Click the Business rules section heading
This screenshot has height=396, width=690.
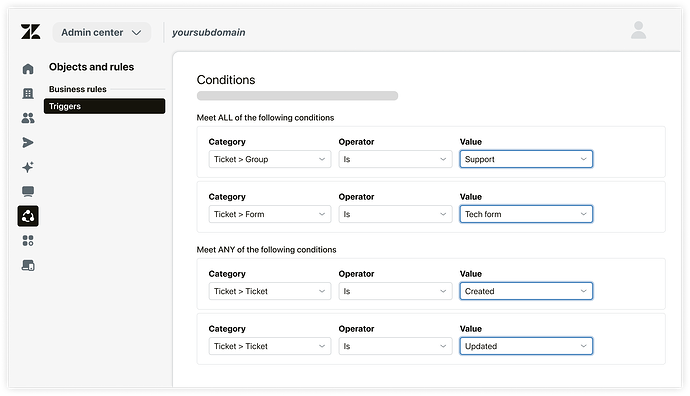point(77,89)
